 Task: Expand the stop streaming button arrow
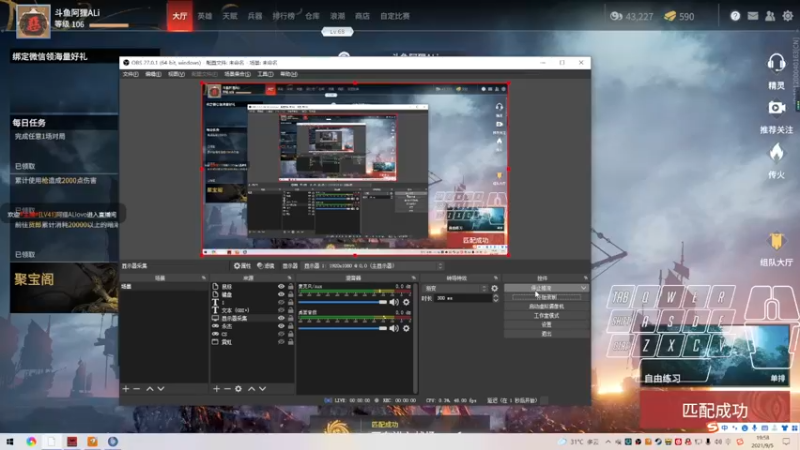click(583, 288)
